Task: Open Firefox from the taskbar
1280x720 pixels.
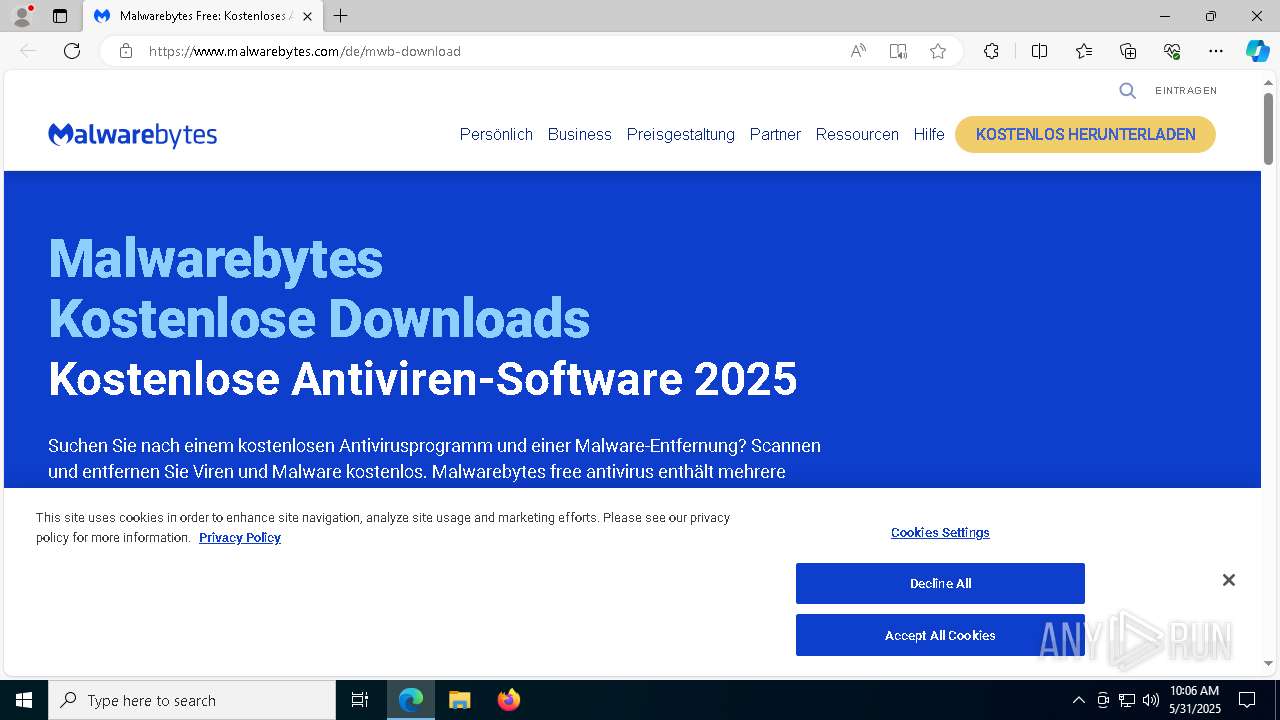Action: 508,700
